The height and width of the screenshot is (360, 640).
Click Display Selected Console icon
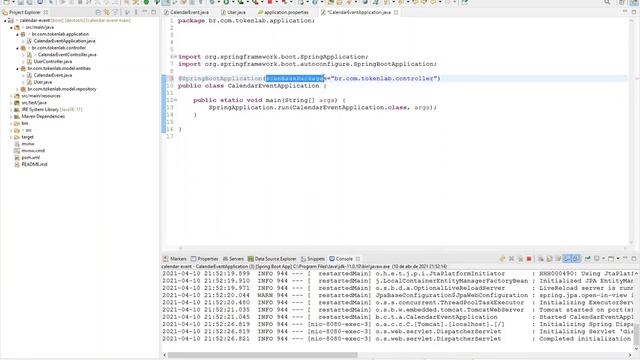[596, 259]
